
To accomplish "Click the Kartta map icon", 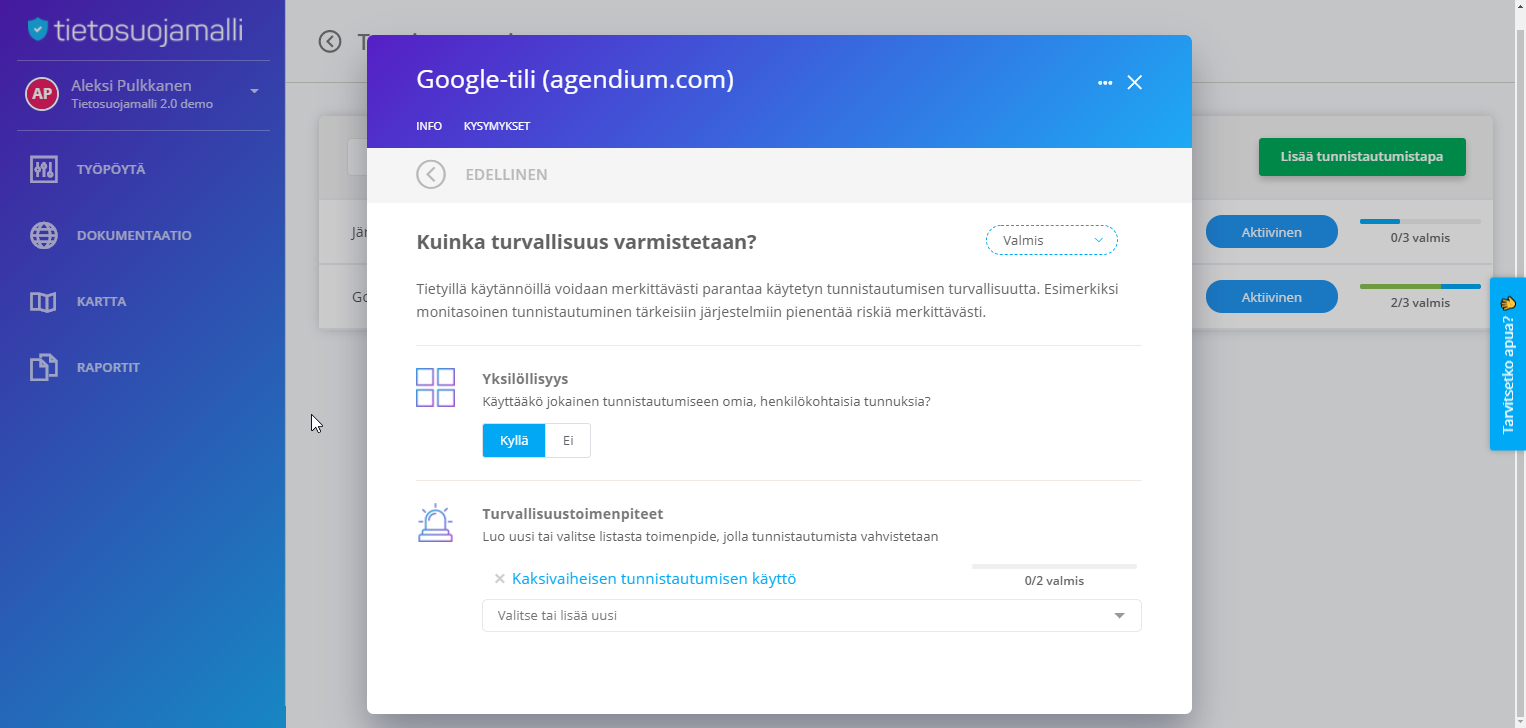I will click(x=43, y=302).
